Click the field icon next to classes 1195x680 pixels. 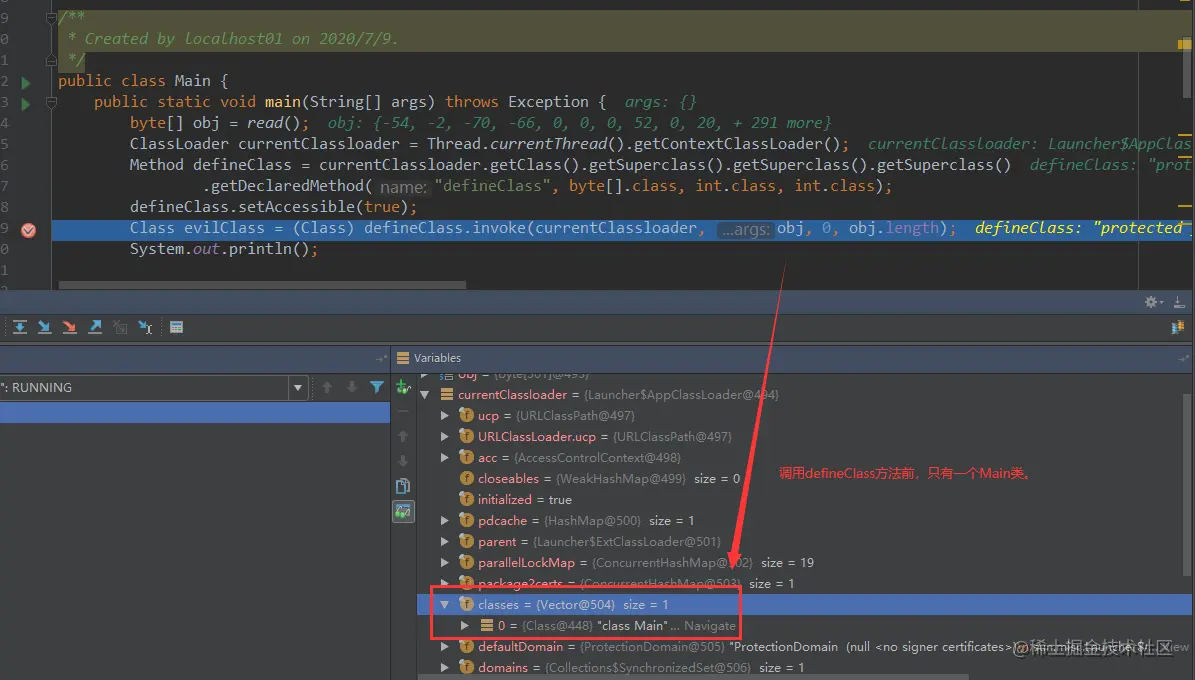click(466, 604)
